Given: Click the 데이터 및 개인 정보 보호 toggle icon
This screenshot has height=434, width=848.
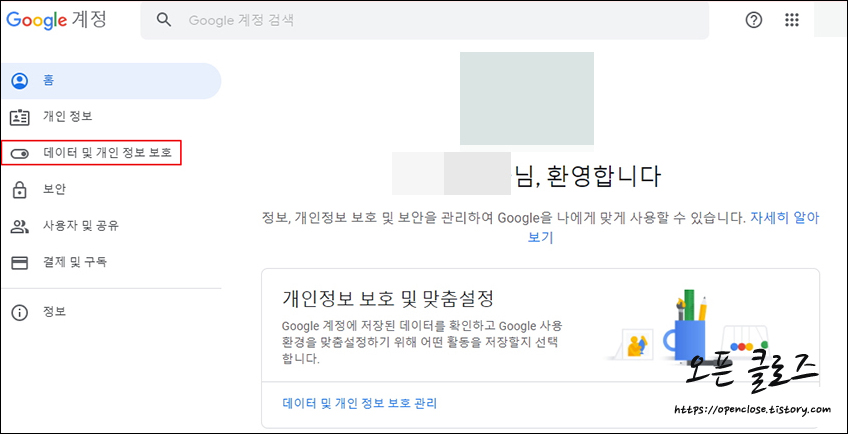Looking at the screenshot, I should 20,154.
